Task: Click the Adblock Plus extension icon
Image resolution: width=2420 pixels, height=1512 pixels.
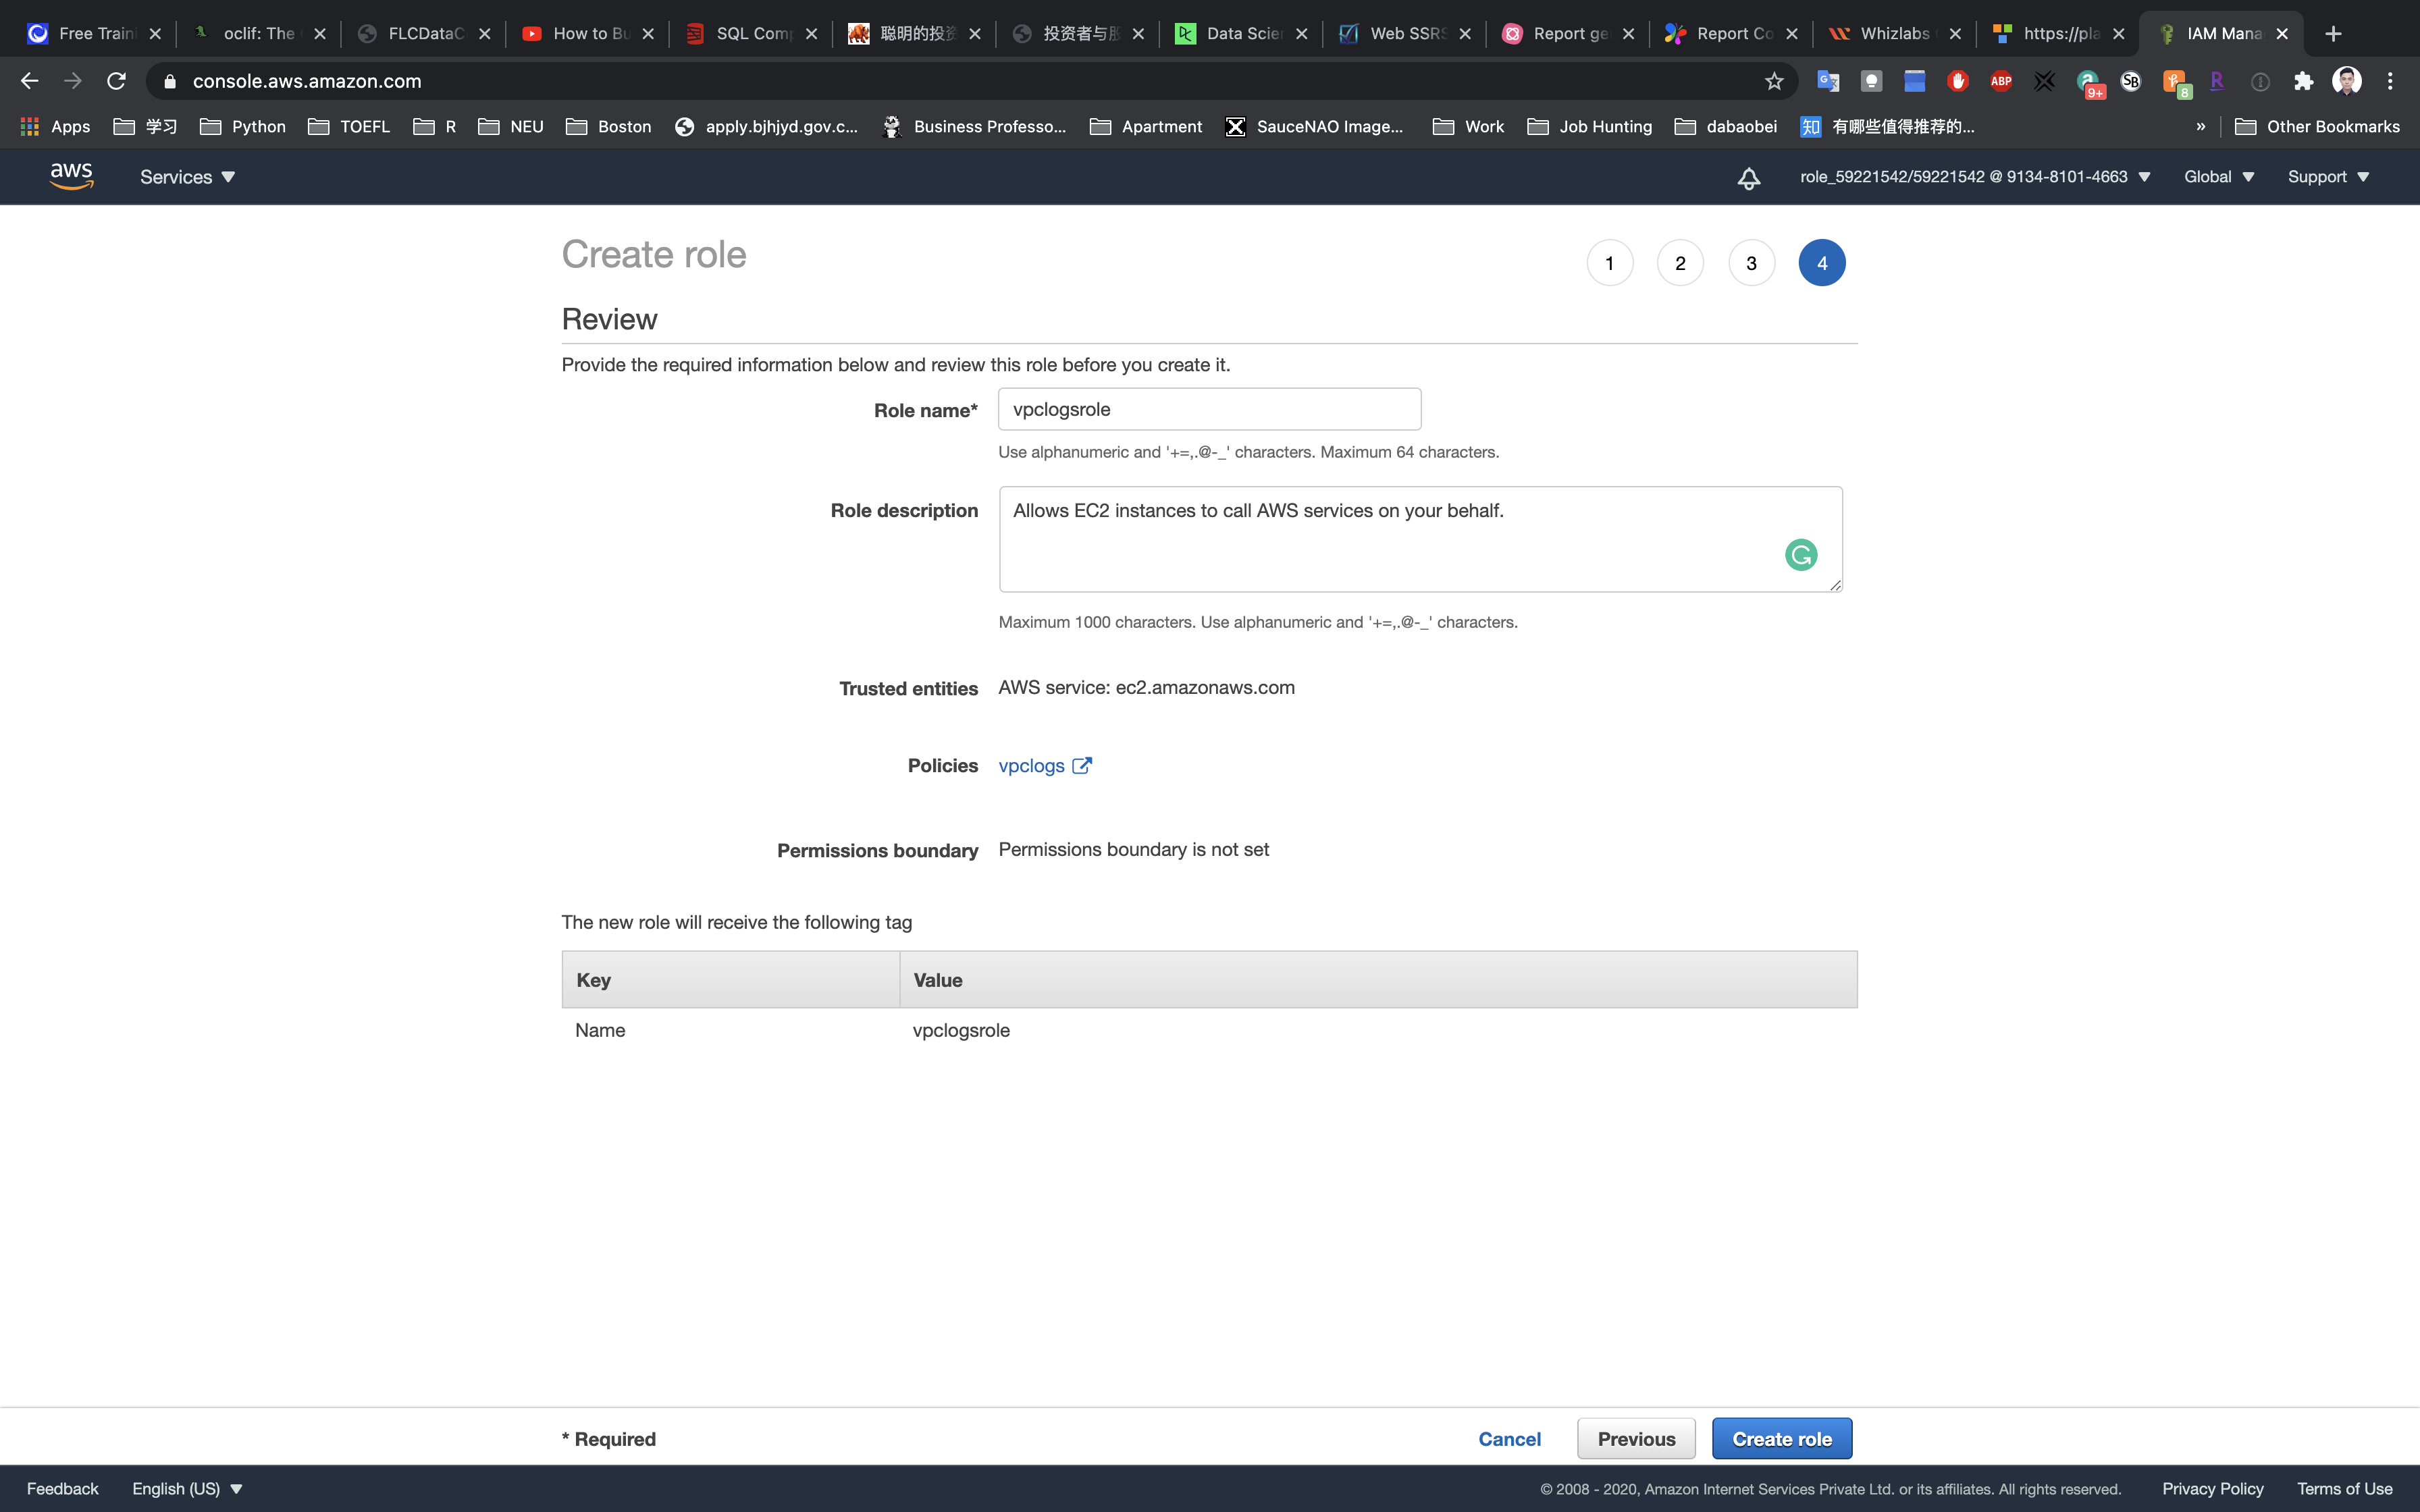Action: click(2001, 81)
